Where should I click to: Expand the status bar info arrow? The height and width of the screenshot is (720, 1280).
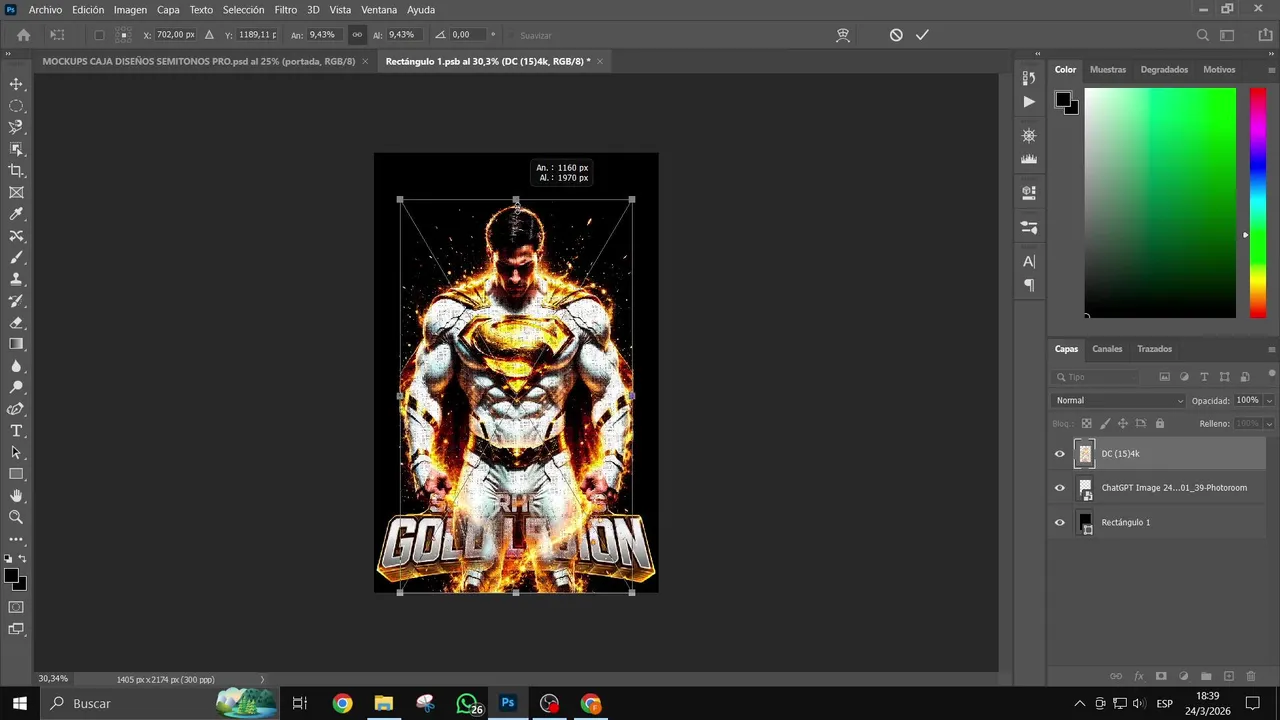click(x=263, y=679)
